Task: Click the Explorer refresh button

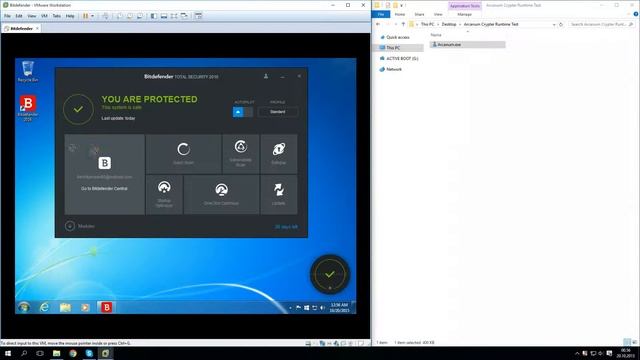Action: tap(561, 24)
